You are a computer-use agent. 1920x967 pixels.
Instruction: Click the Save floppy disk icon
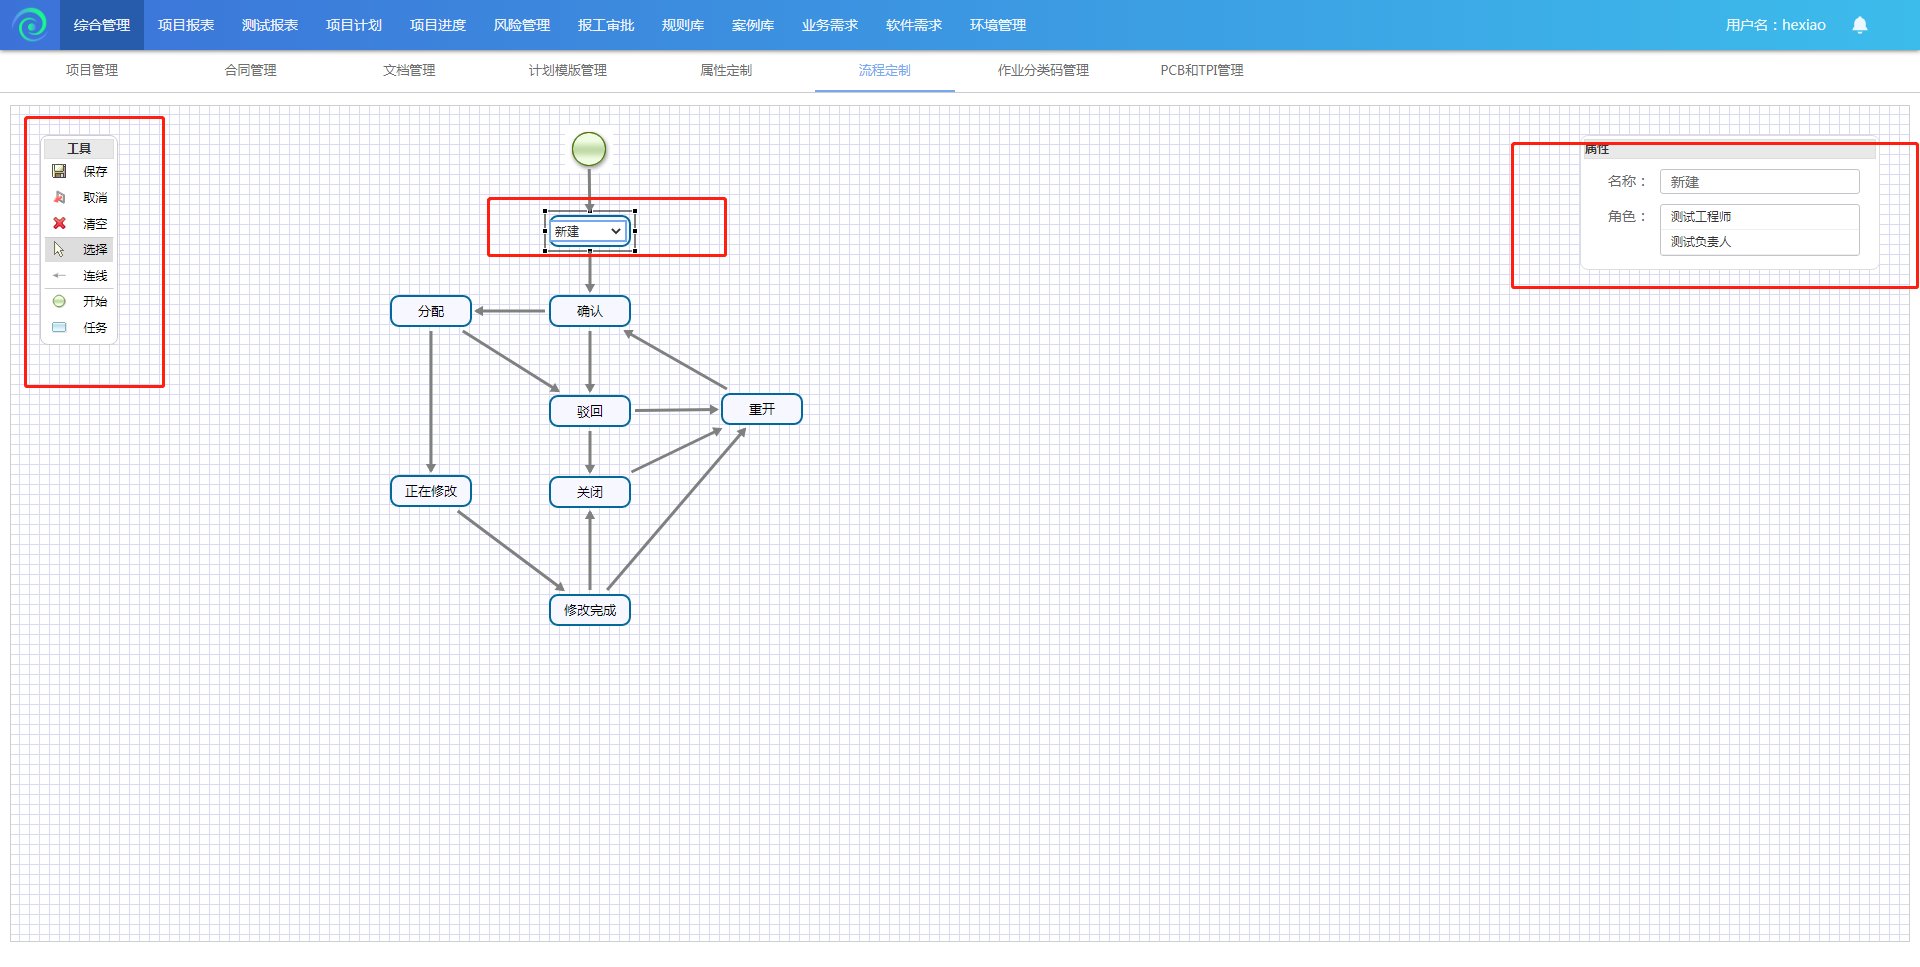(x=59, y=172)
